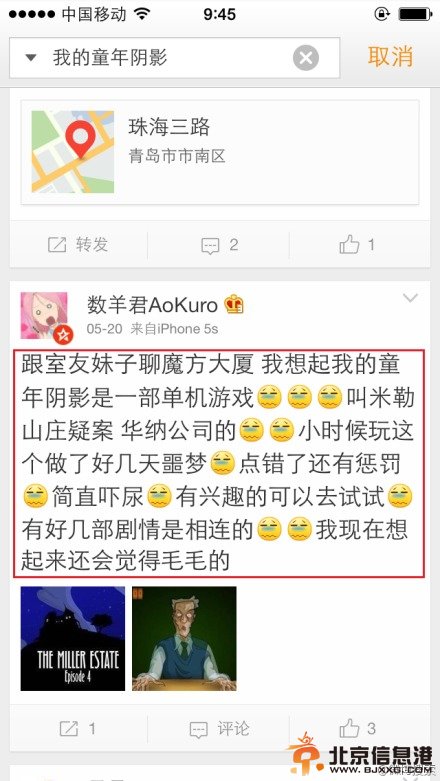This screenshot has height=781, width=440.
Task: Open comments on first post showing 2
Action: click(x=219, y=245)
